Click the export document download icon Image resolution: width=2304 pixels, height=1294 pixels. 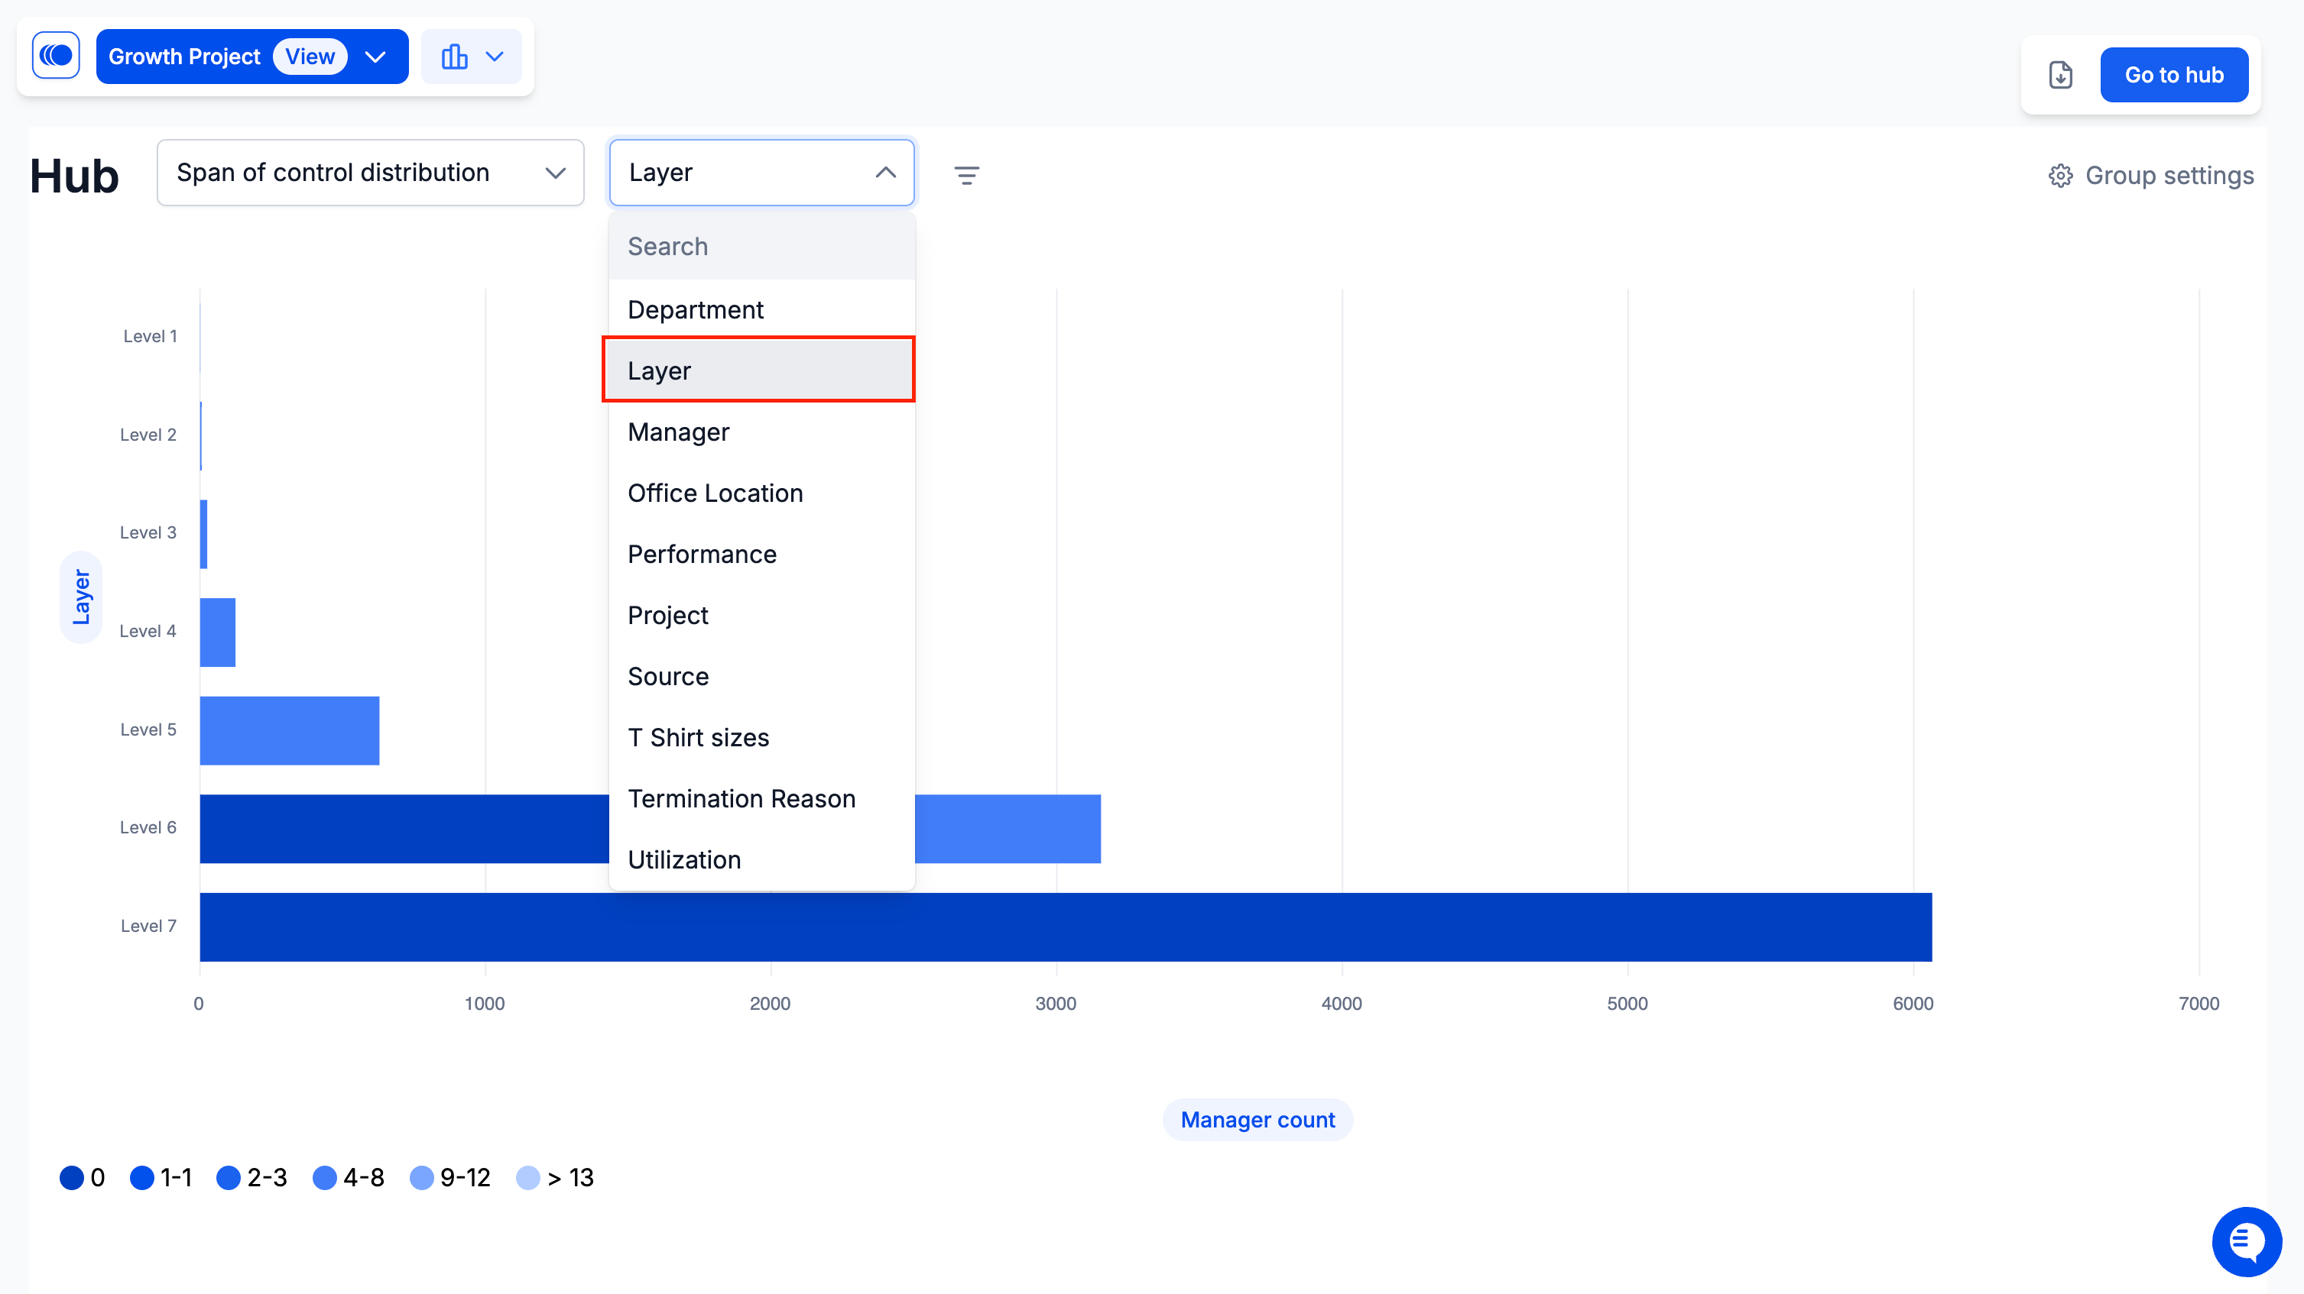tap(2060, 75)
